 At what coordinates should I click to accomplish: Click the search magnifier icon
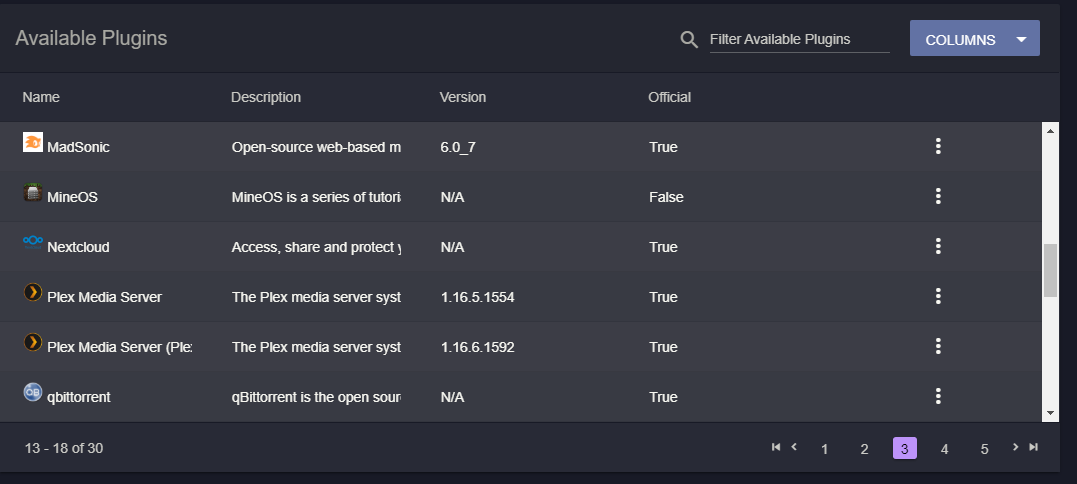(x=689, y=39)
